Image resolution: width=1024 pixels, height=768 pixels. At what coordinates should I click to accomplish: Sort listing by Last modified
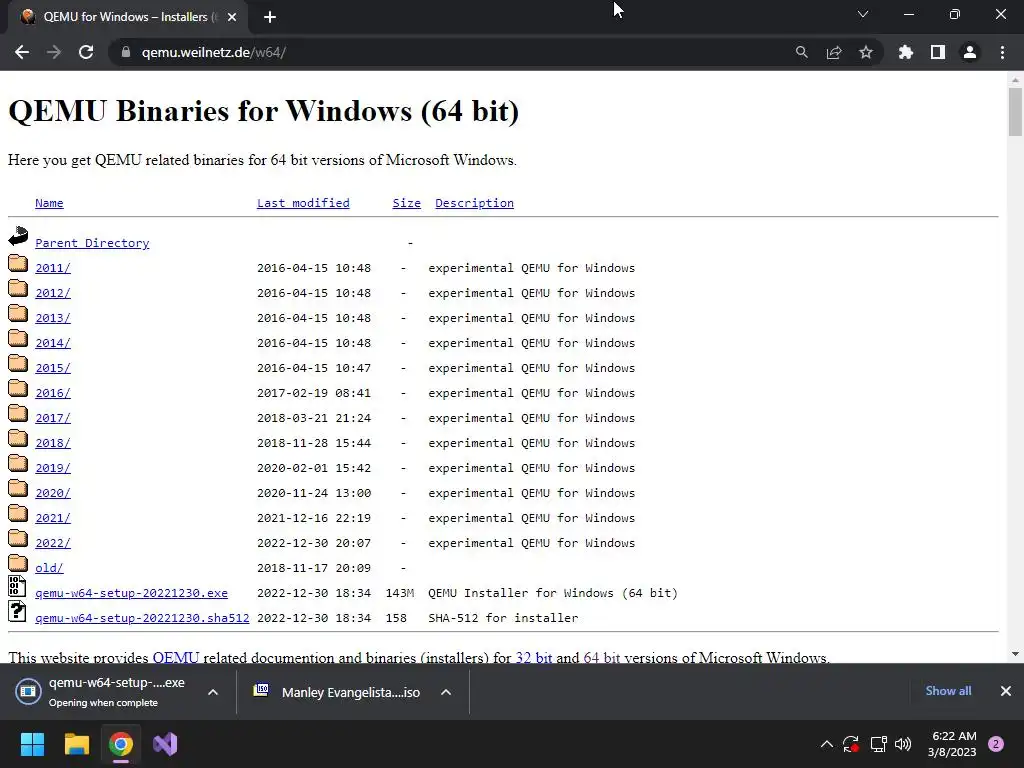(303, 203)
